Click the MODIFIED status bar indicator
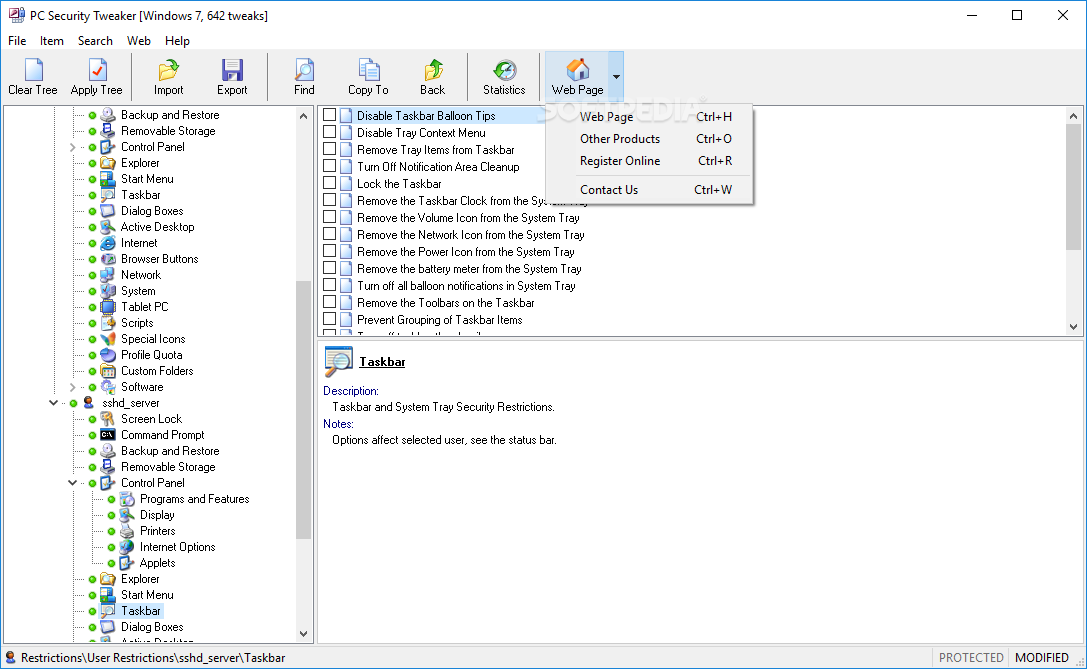The image size is (1087, 669). point(1042,657)
